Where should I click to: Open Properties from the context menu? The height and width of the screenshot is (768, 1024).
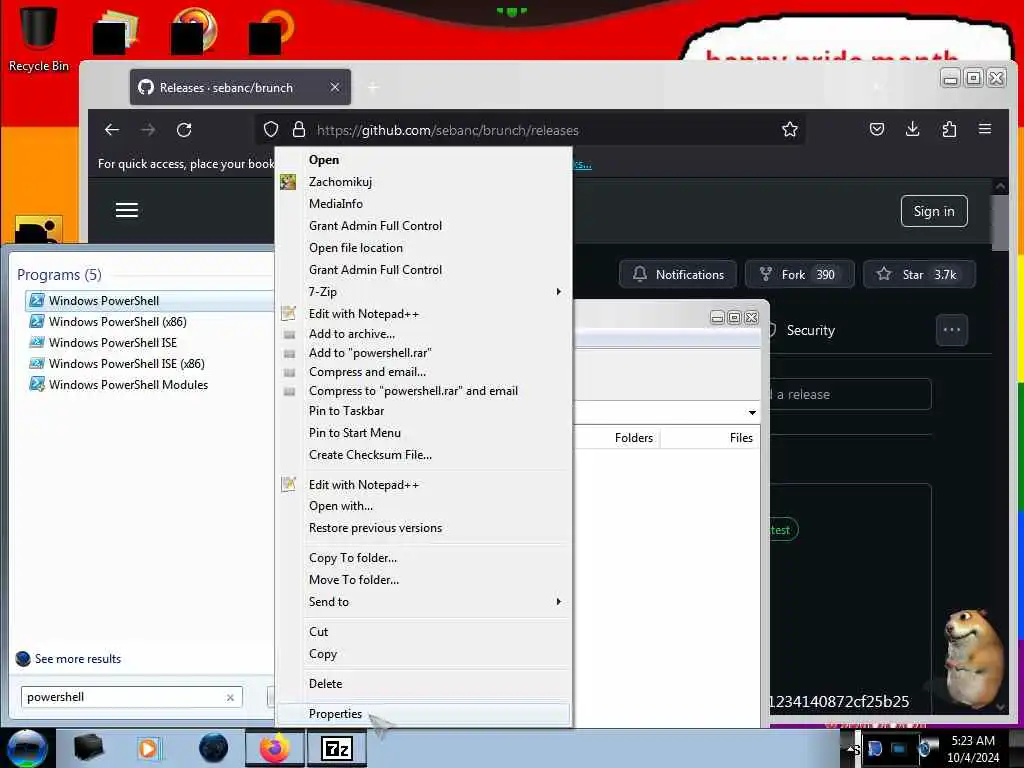tap(423, 714)
